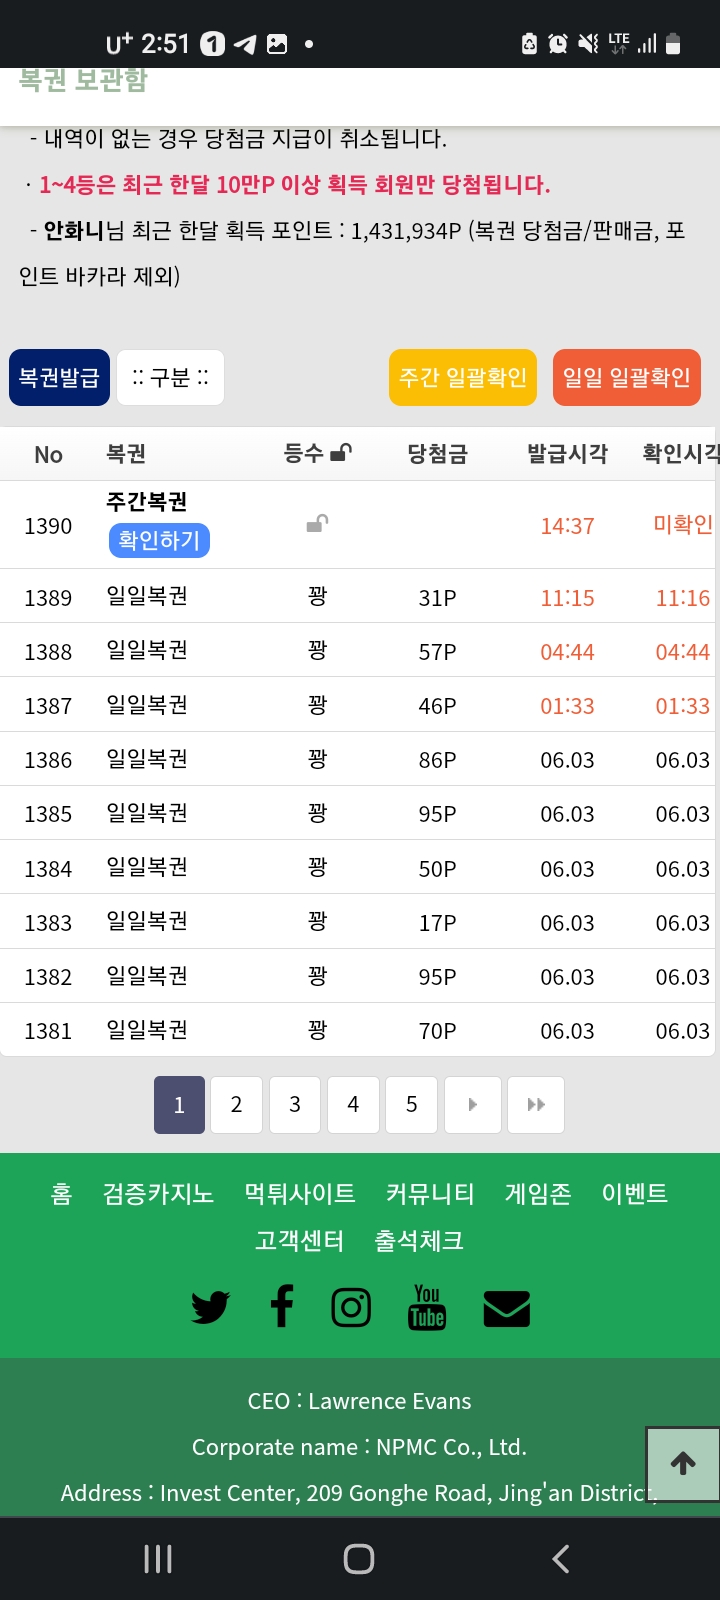
Task: Tap the 당첨금 column header
Action: tap(437, 454)
